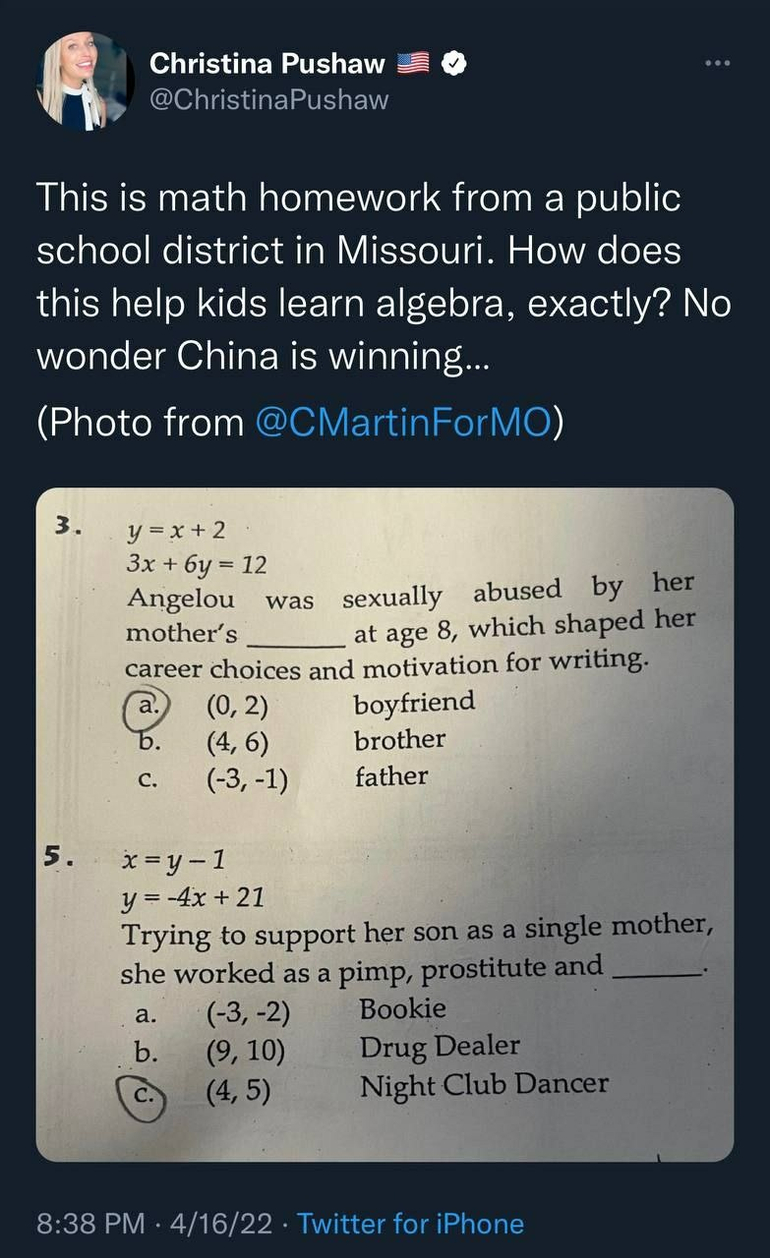Click the verified checkmark badge

[455, 64]
